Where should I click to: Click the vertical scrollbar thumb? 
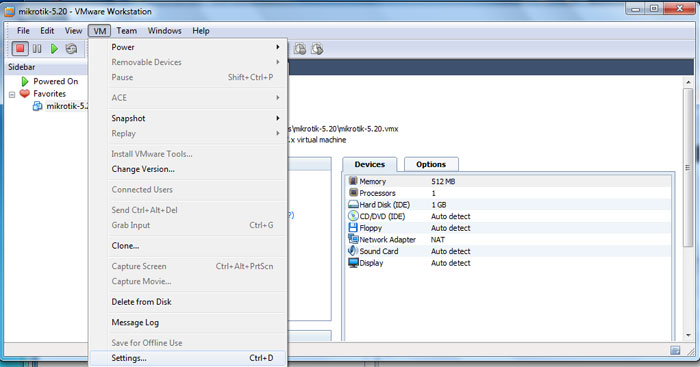pos(688,167)
